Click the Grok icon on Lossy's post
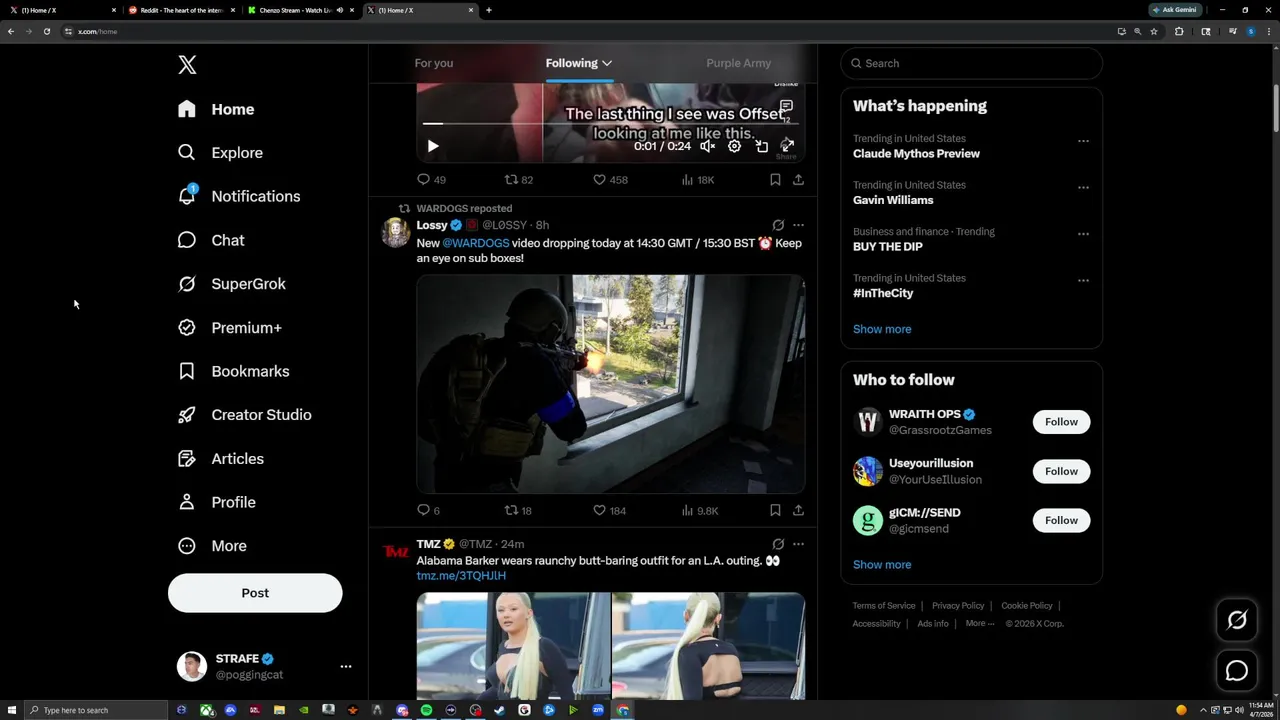The height and width of the screenshot is (720, 1280). coord(778,225)
